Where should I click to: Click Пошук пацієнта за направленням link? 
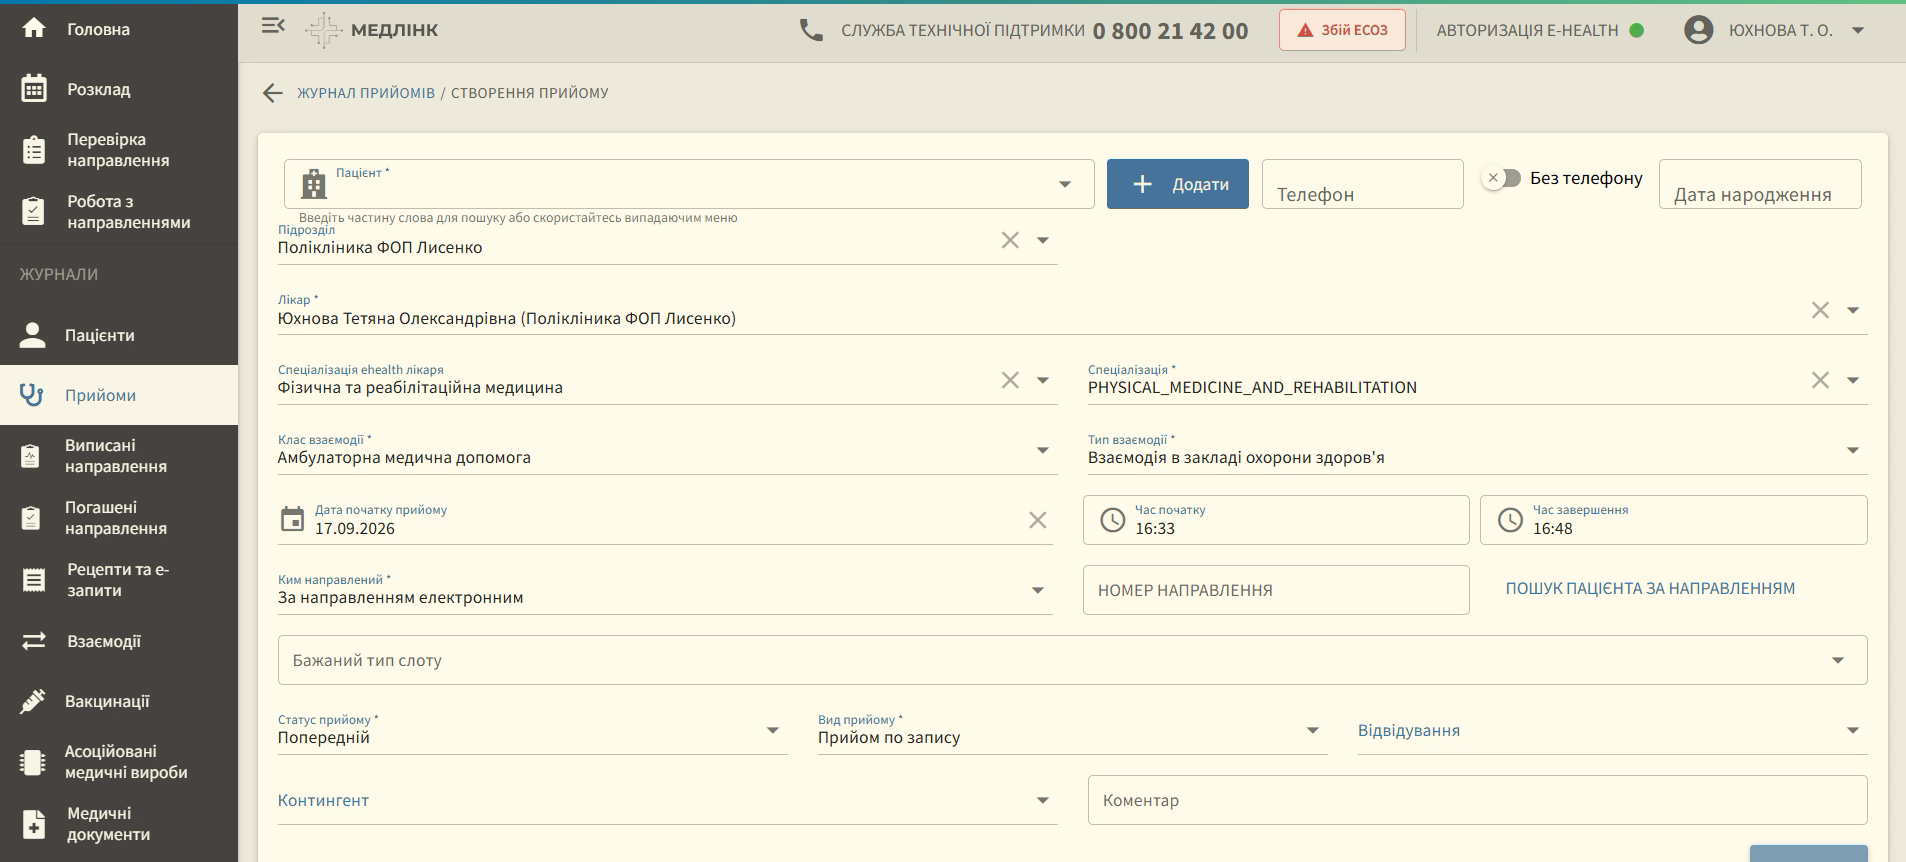1650,589
